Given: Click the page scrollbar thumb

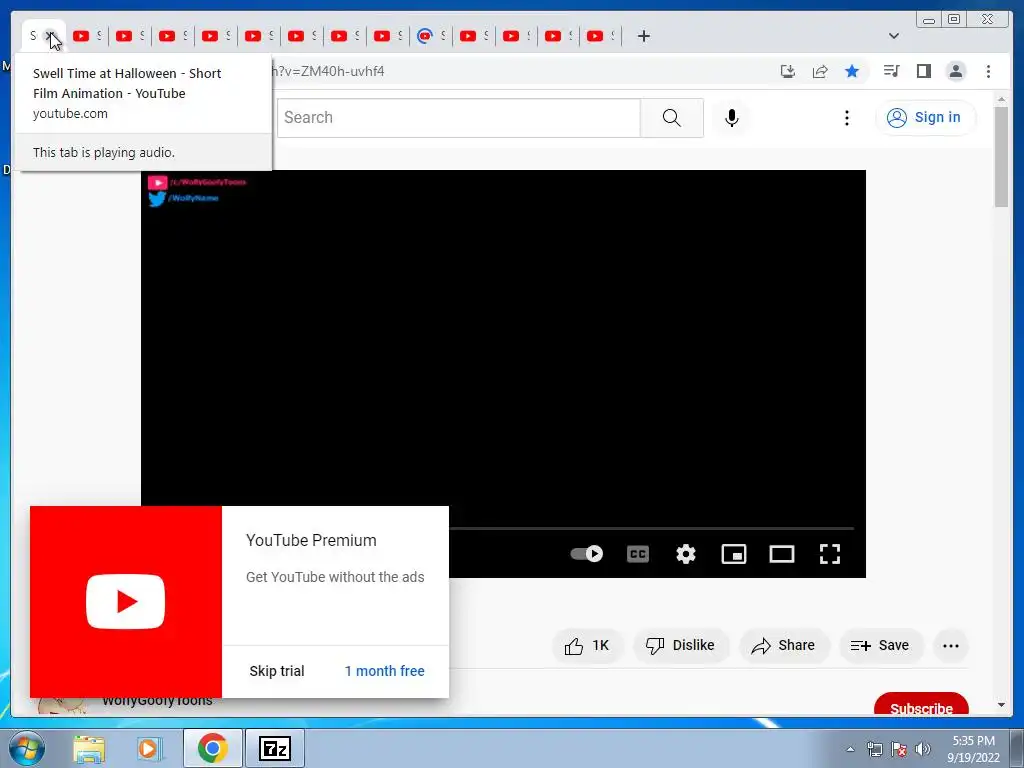Looking at the screenshot, I should point(1001,157).
